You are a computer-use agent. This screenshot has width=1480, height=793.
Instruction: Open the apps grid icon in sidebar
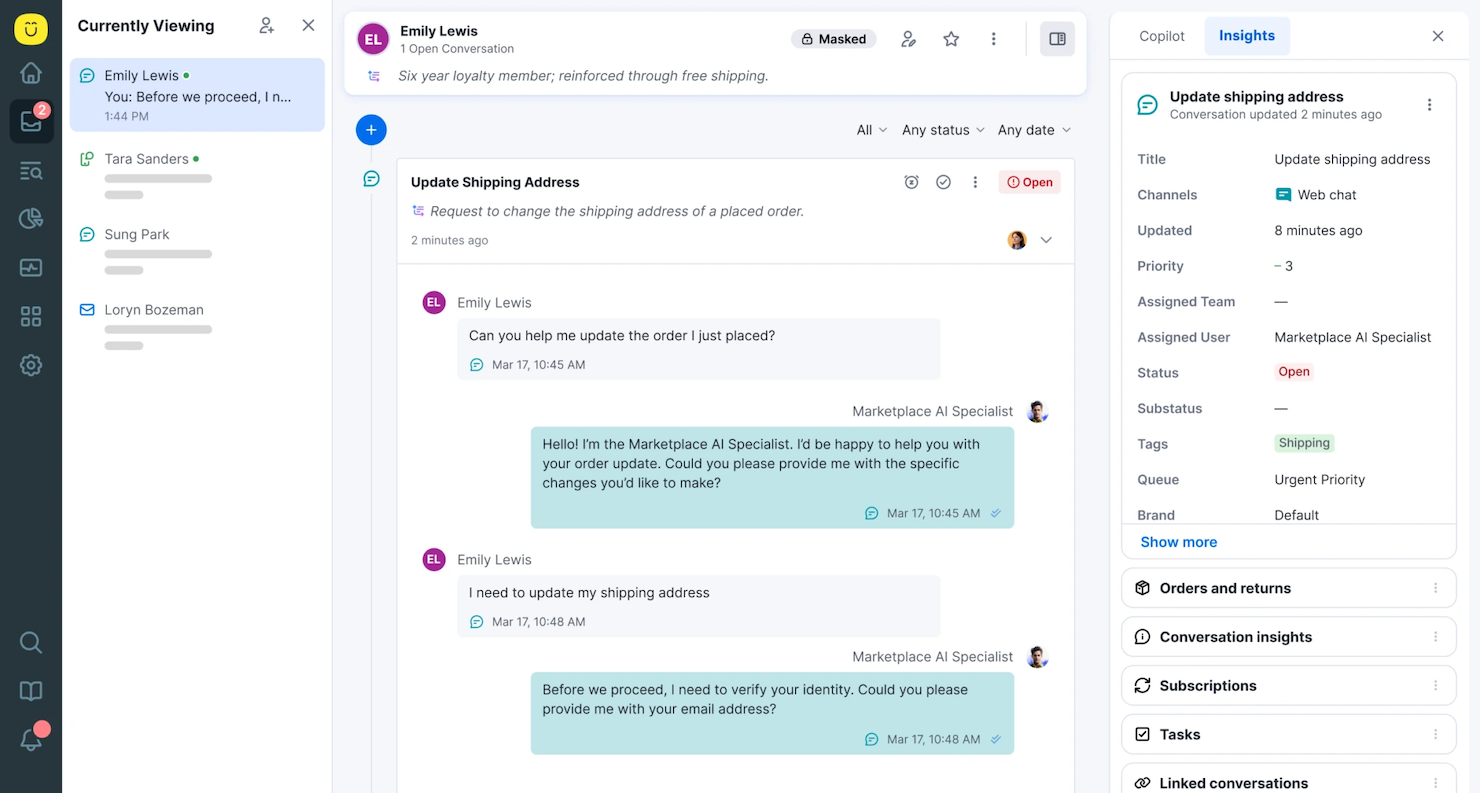point(31,316)
